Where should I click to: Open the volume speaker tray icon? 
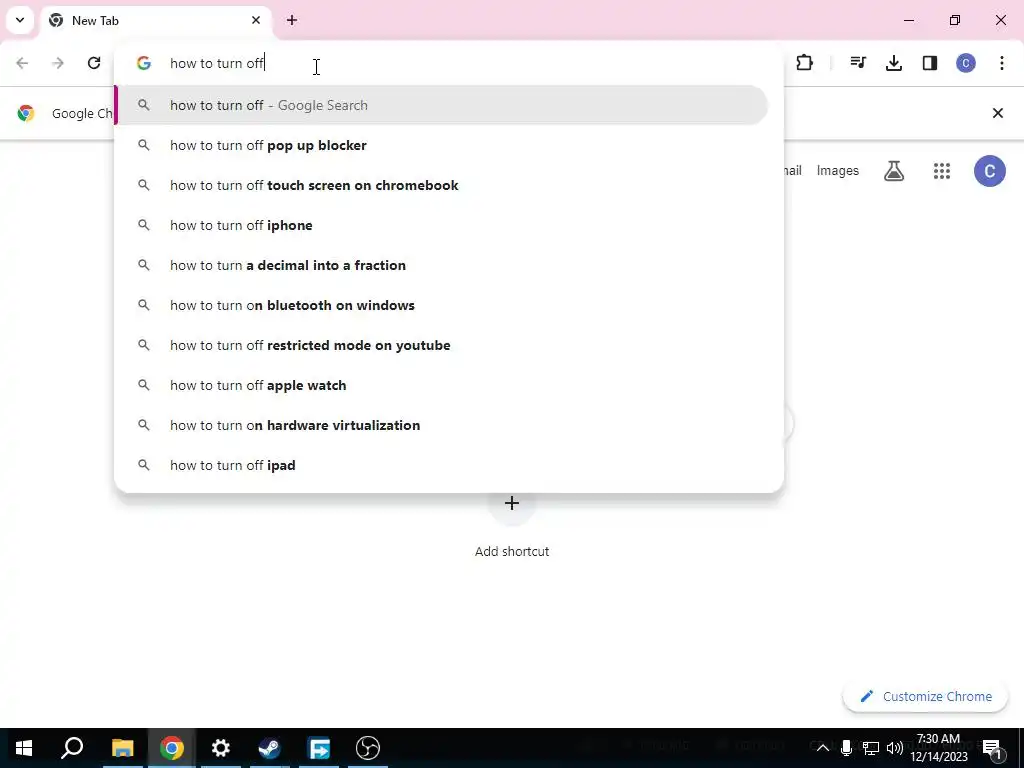point(895,748)
